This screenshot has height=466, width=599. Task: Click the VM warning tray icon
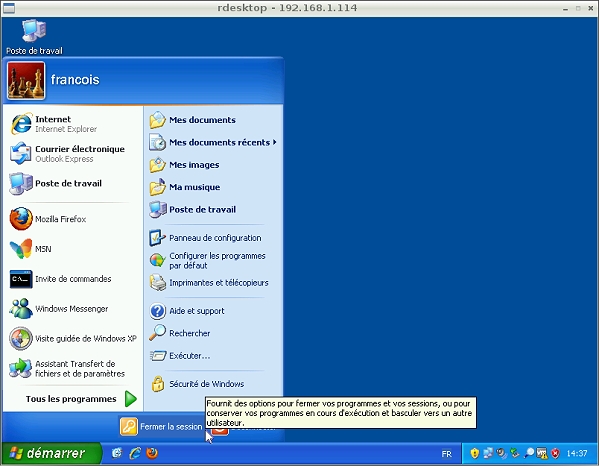click(x=542, y=453)
